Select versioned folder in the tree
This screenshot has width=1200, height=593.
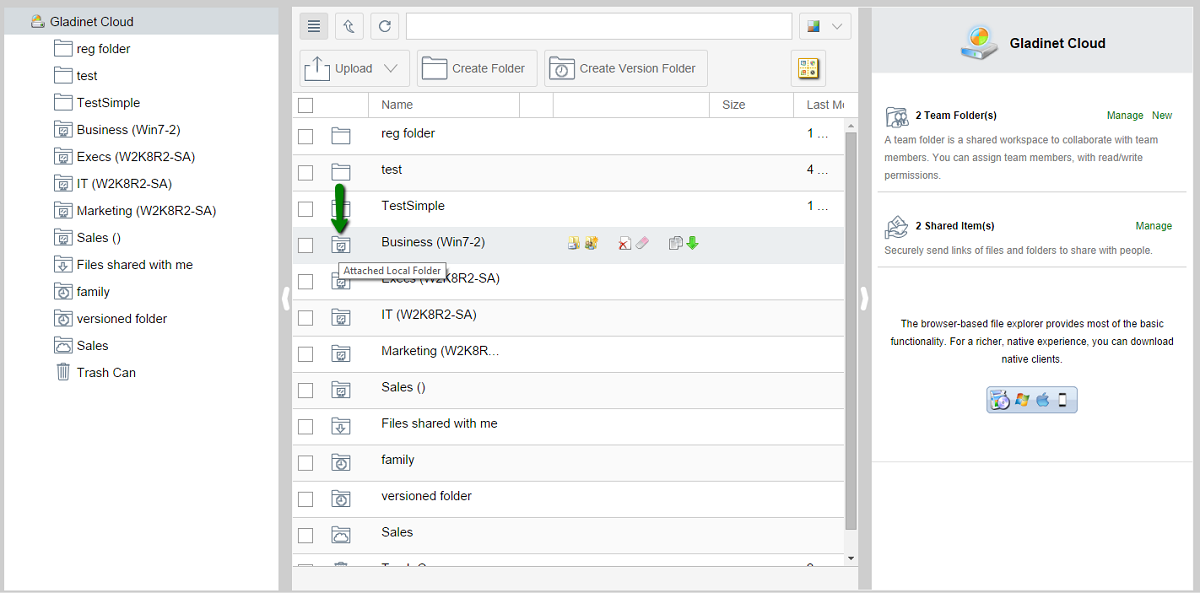[x=122, y=318]
